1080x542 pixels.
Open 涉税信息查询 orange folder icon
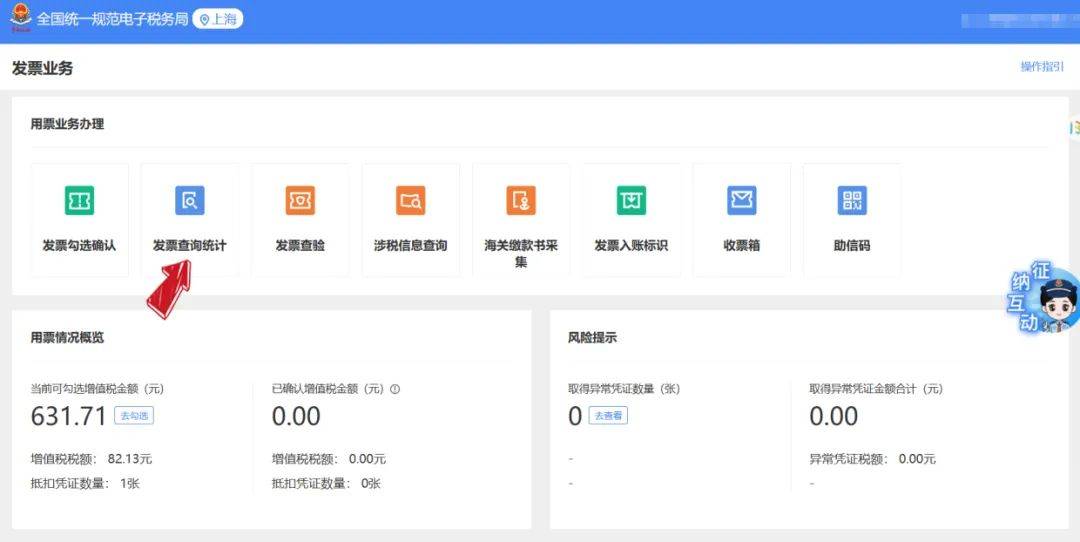pyautogui.click(x=411, y=200)
